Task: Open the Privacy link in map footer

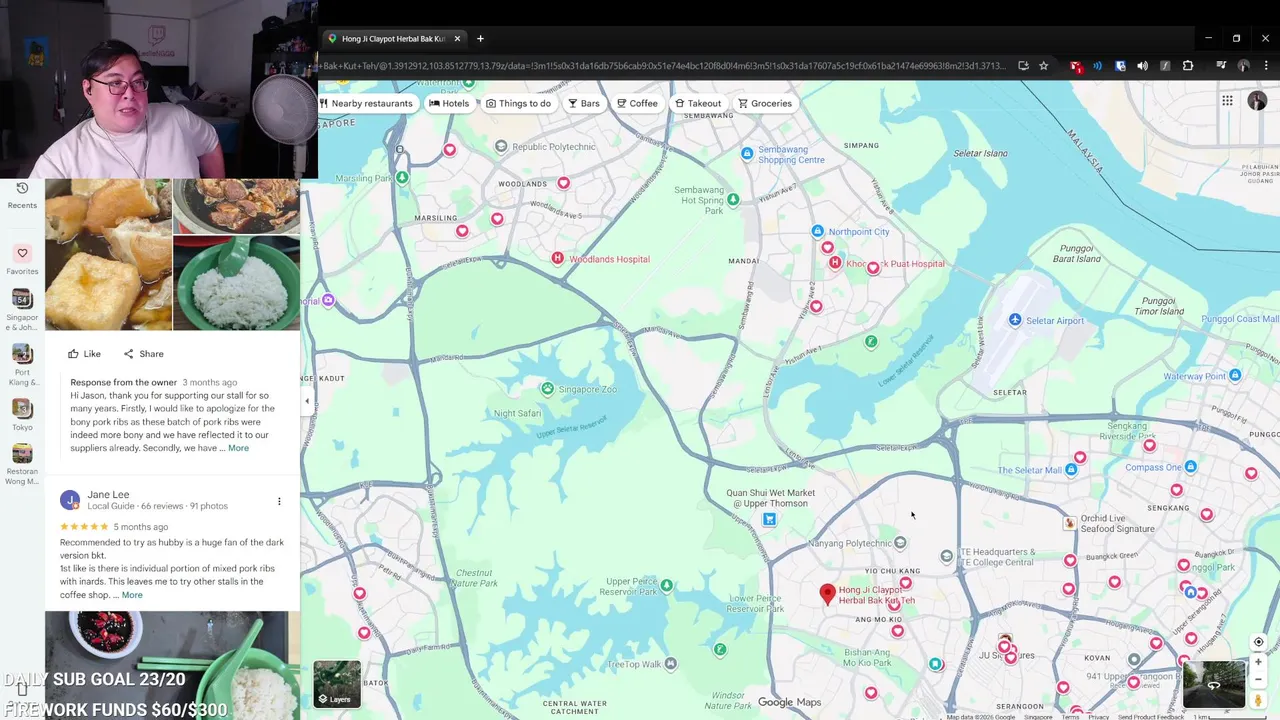Action: [x=1098, y=717]
